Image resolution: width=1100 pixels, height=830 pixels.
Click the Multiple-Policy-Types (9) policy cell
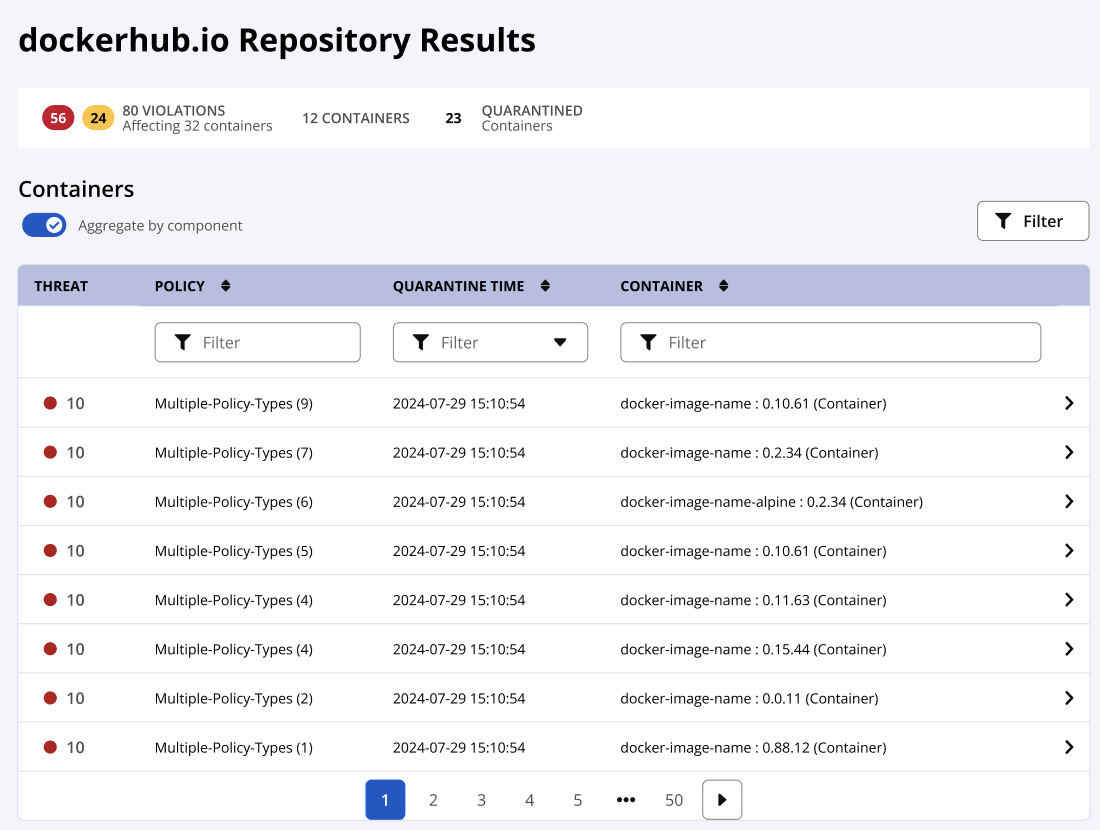(234, 403)
